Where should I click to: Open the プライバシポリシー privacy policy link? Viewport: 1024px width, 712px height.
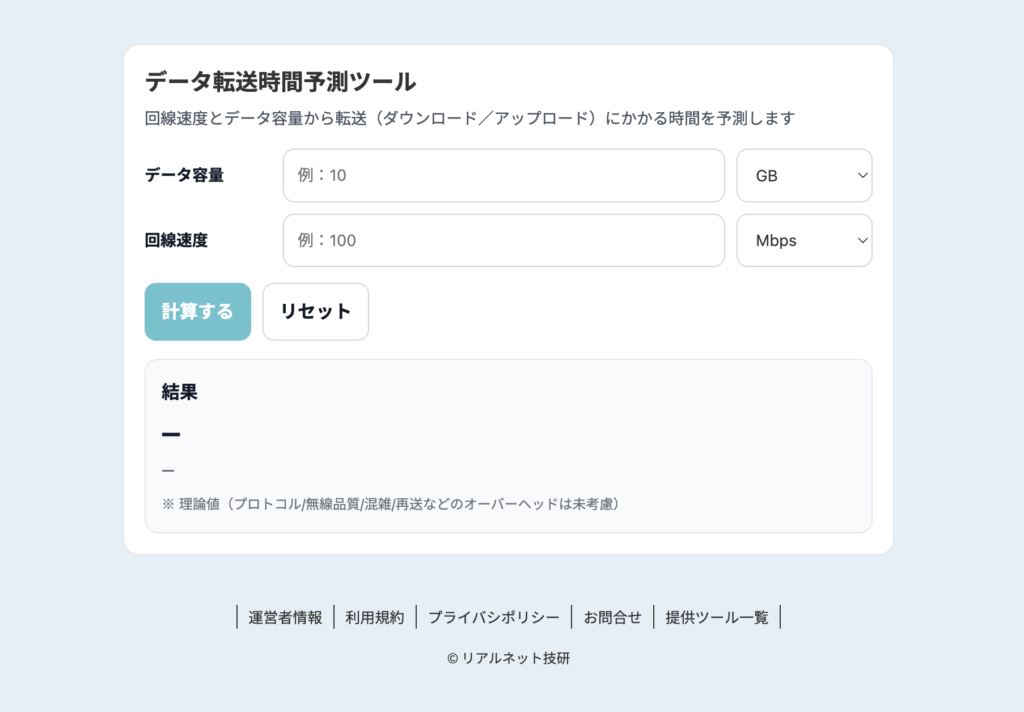(494, 617)
